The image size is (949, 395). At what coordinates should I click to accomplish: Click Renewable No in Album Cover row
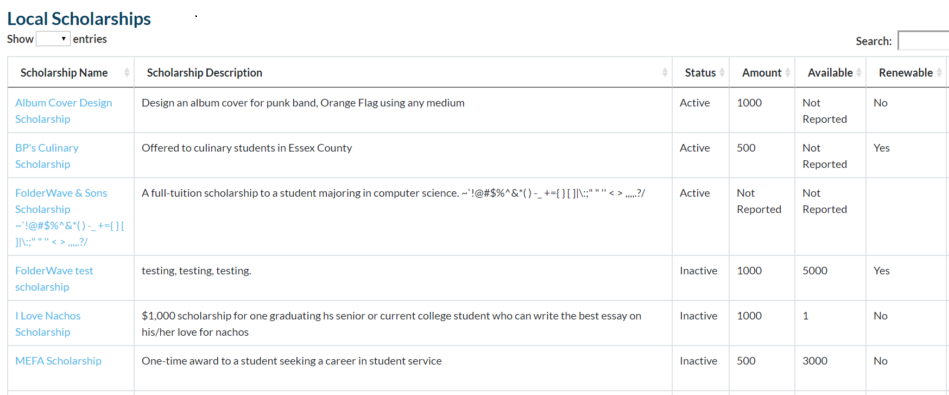881,103
